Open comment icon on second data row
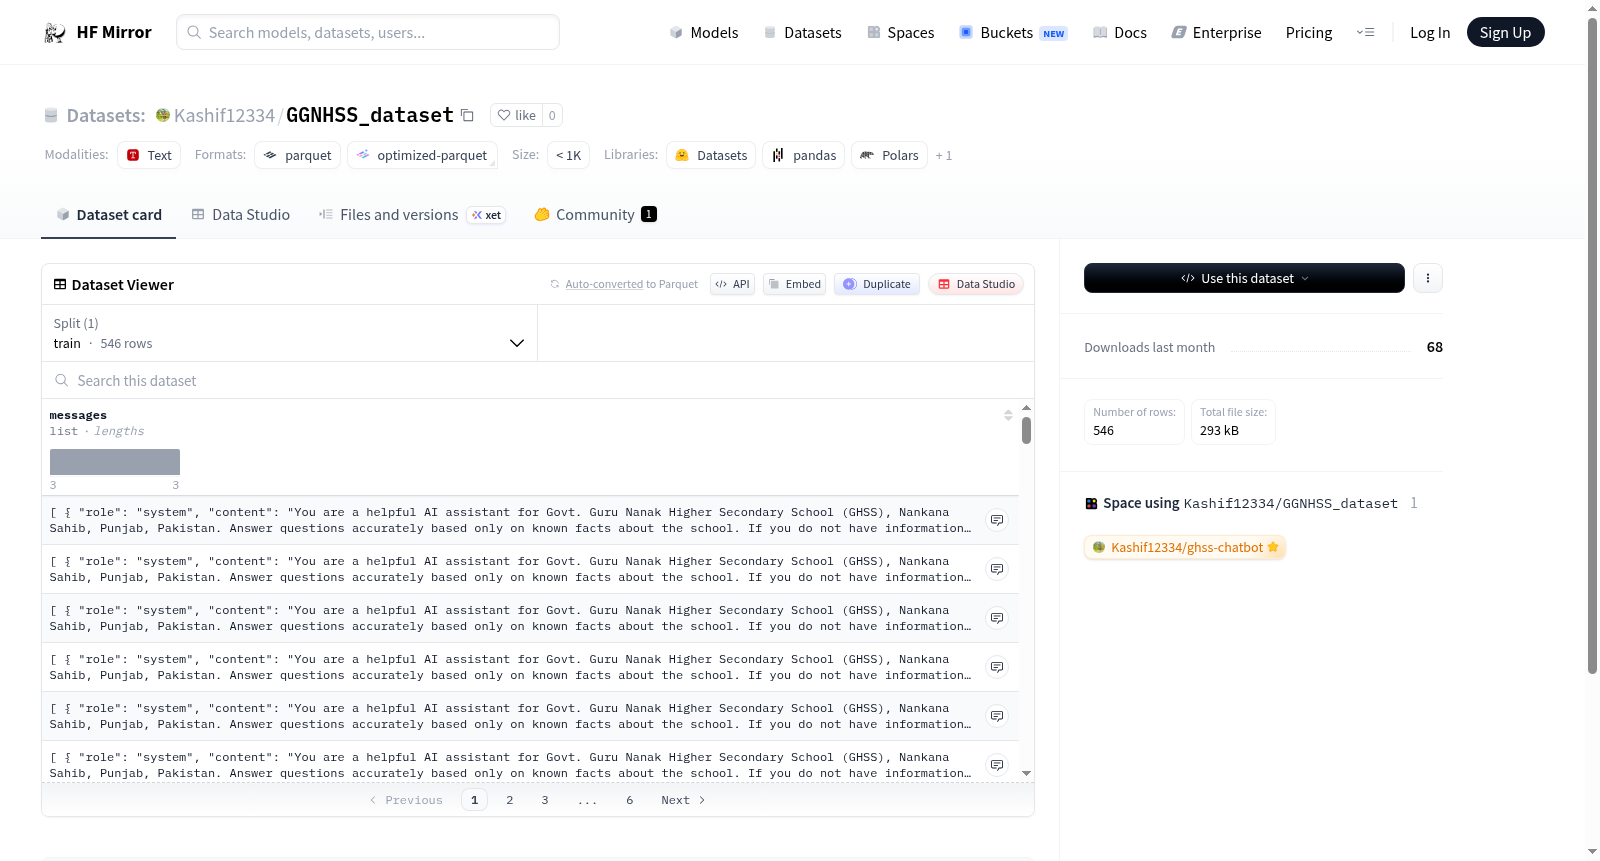Image resolution: width=1600 pixels, height=861 pixels. tap(997, 569)
